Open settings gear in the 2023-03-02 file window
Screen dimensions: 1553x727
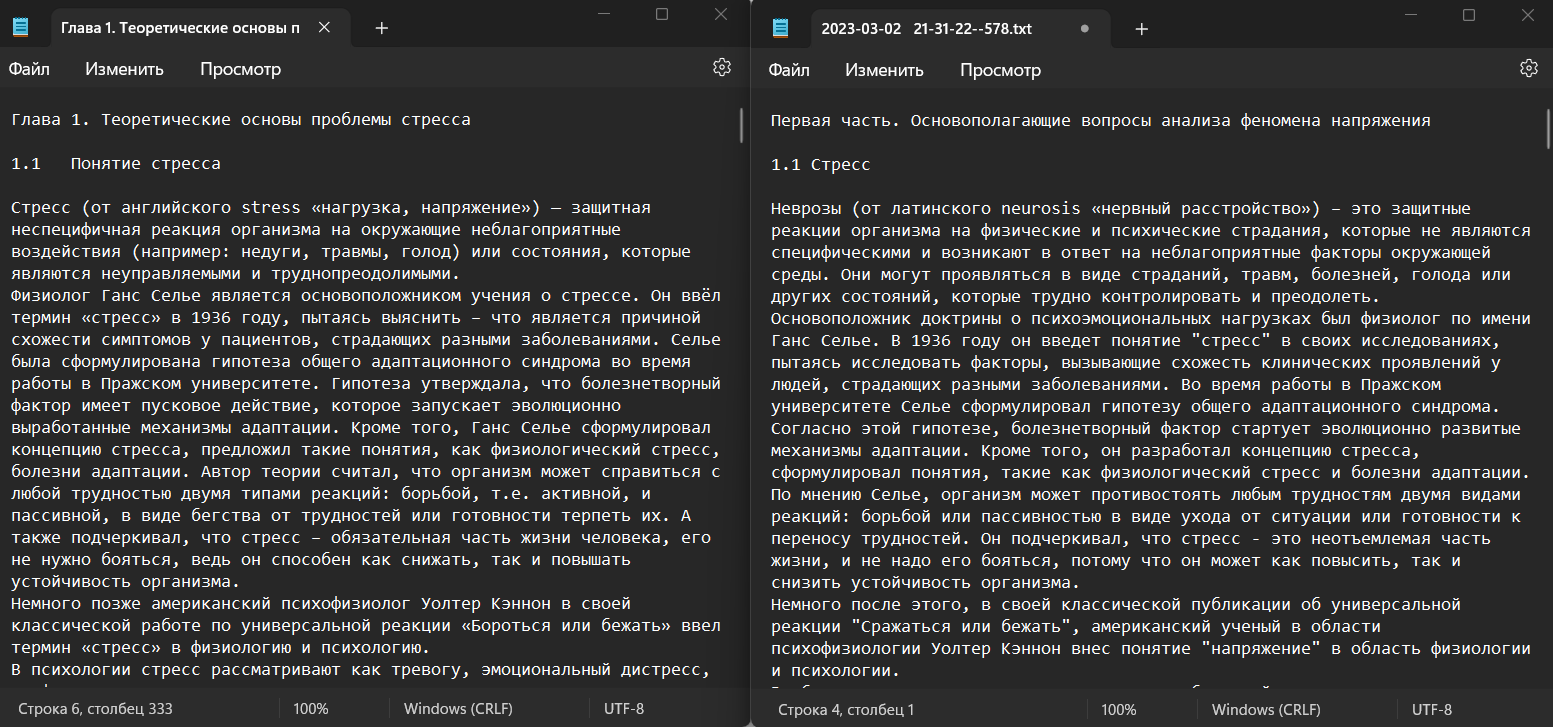pyautogui.click(x=1528, y=68)
